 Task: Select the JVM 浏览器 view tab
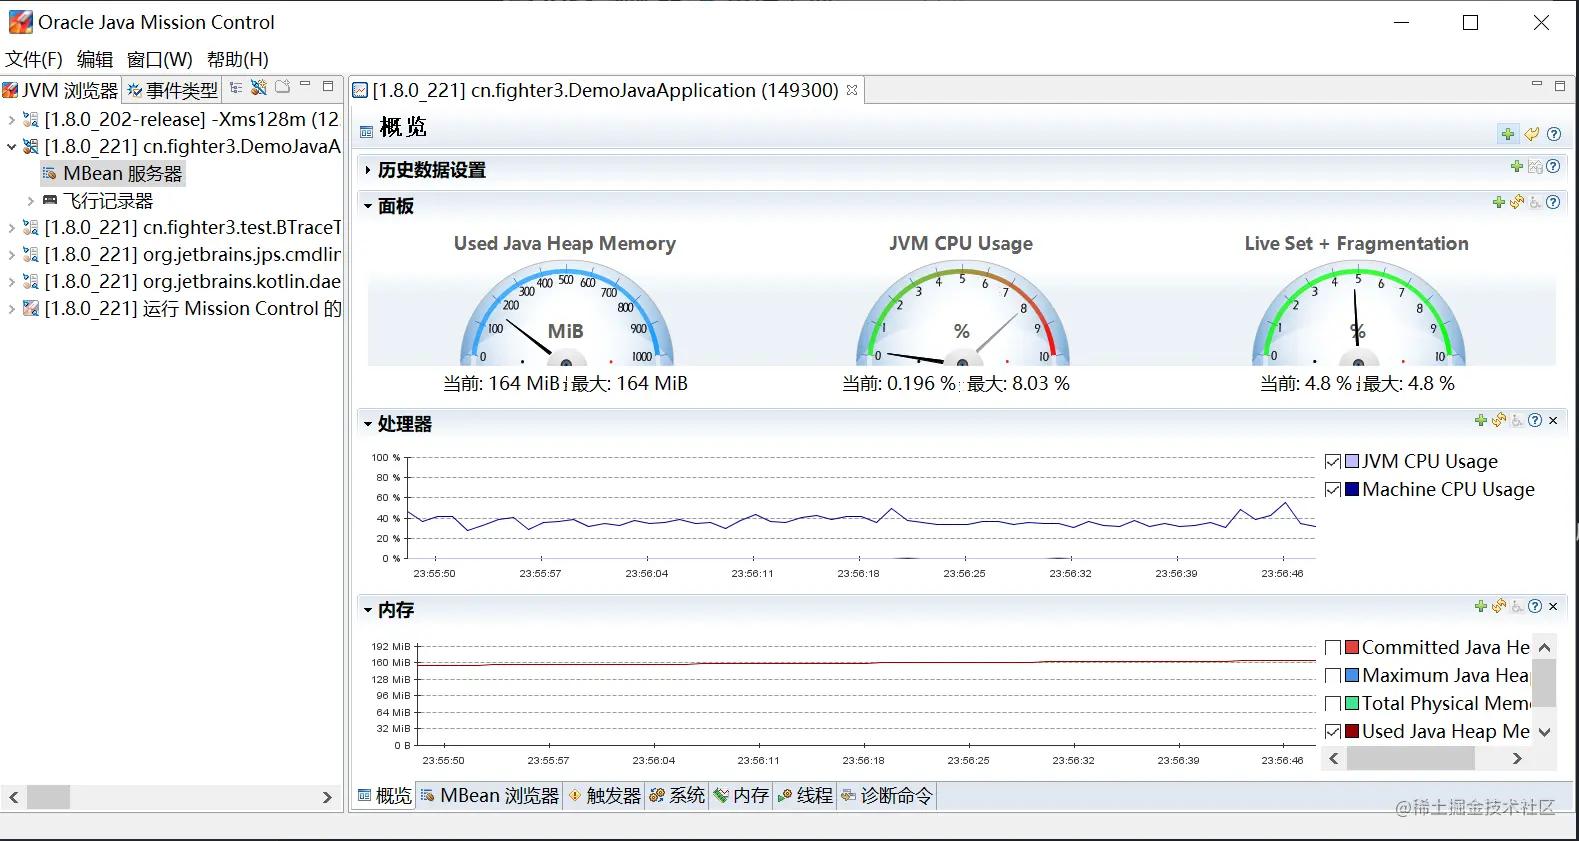61,90
